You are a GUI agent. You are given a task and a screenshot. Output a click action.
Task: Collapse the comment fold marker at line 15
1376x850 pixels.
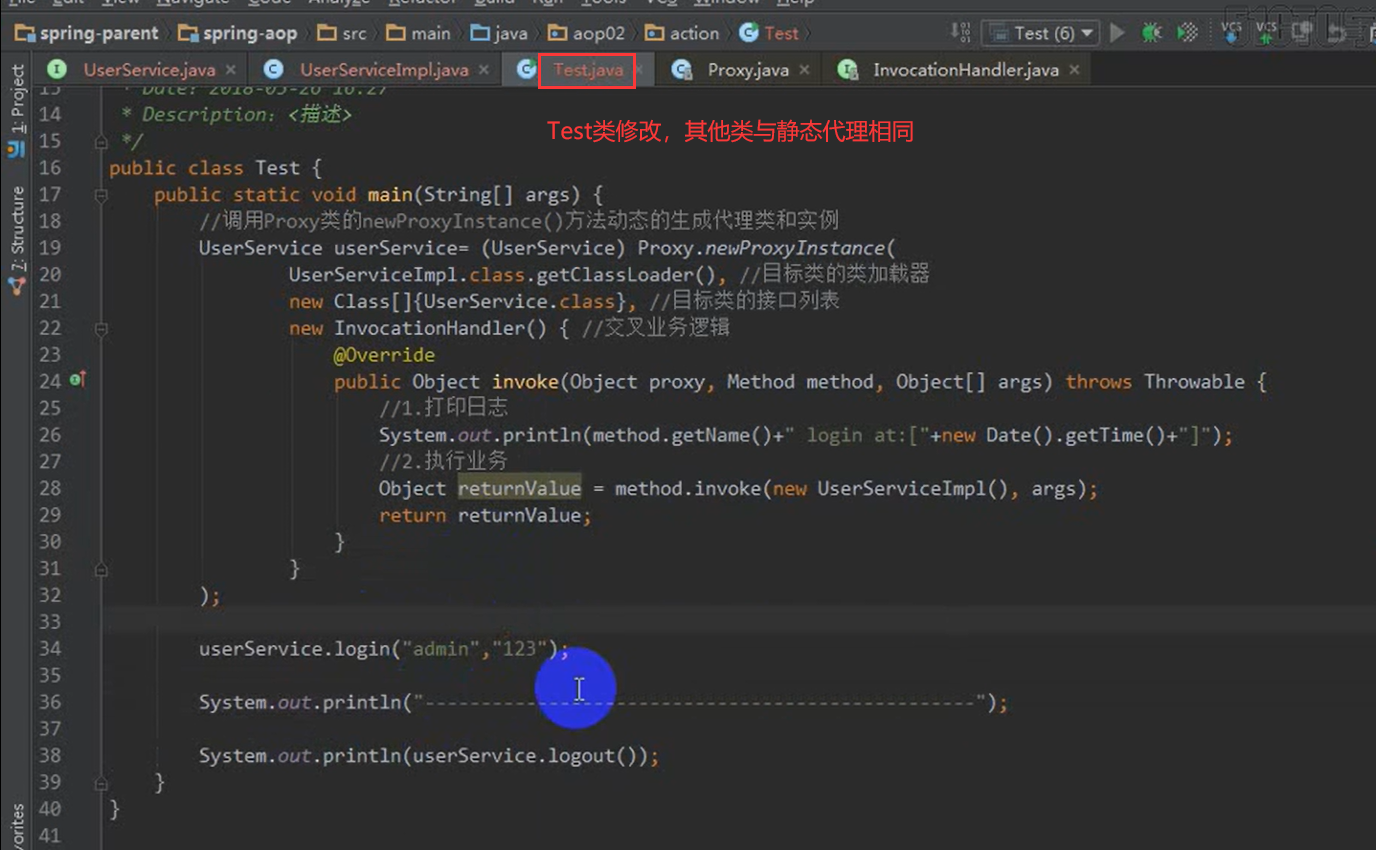click(x=101, y=141)
